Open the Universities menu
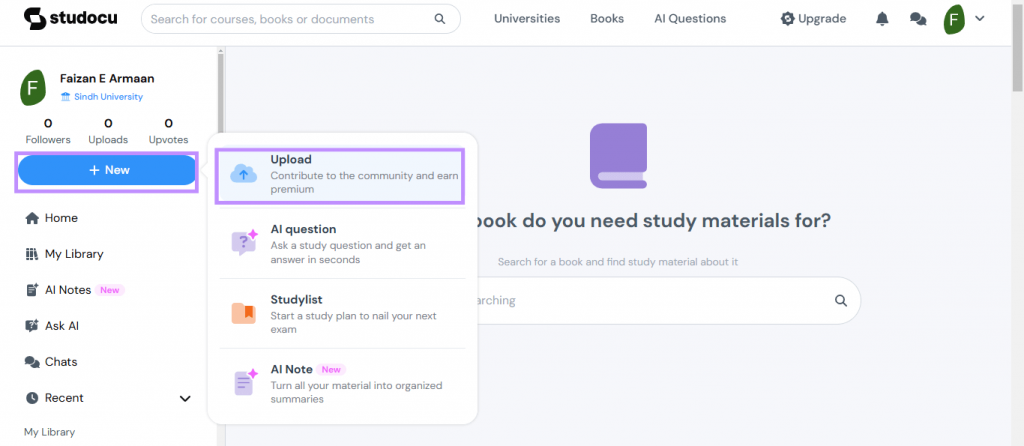 [527, 19]
